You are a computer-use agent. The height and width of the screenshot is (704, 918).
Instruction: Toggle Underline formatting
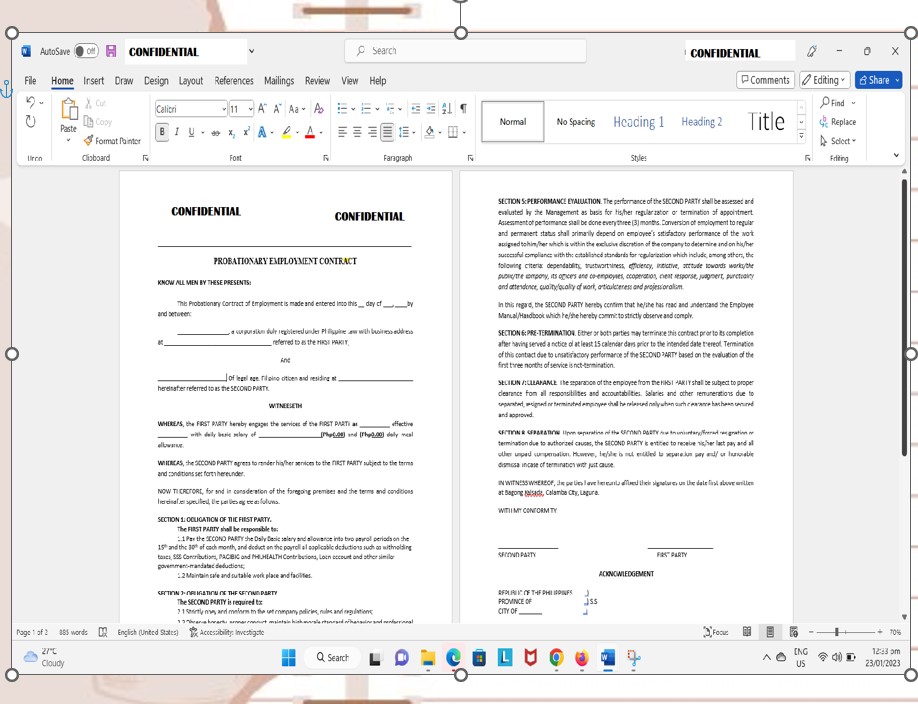[191, 132]
